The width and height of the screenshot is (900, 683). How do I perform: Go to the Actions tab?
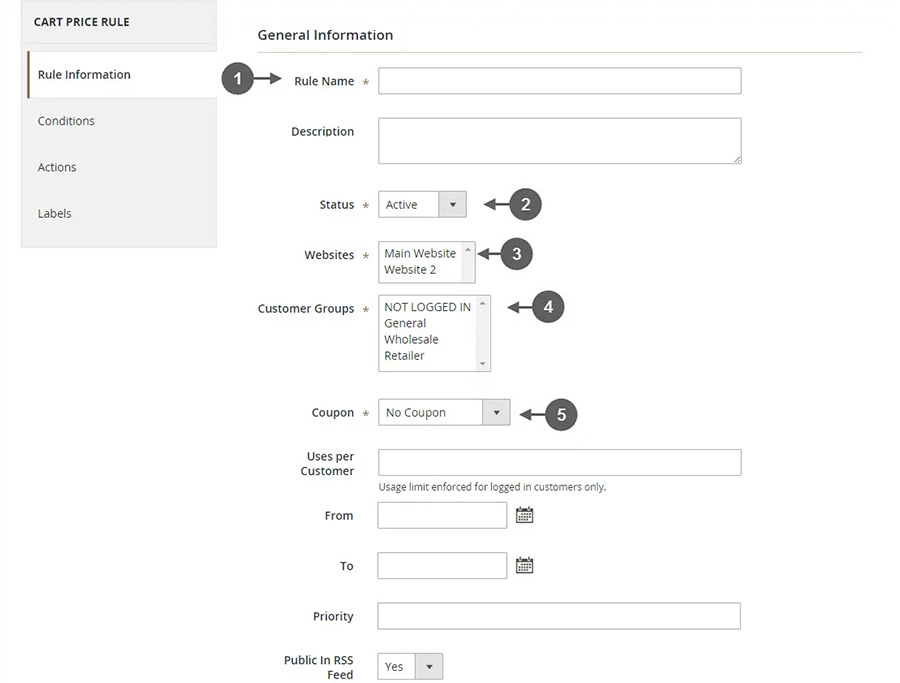pos(57,167)
